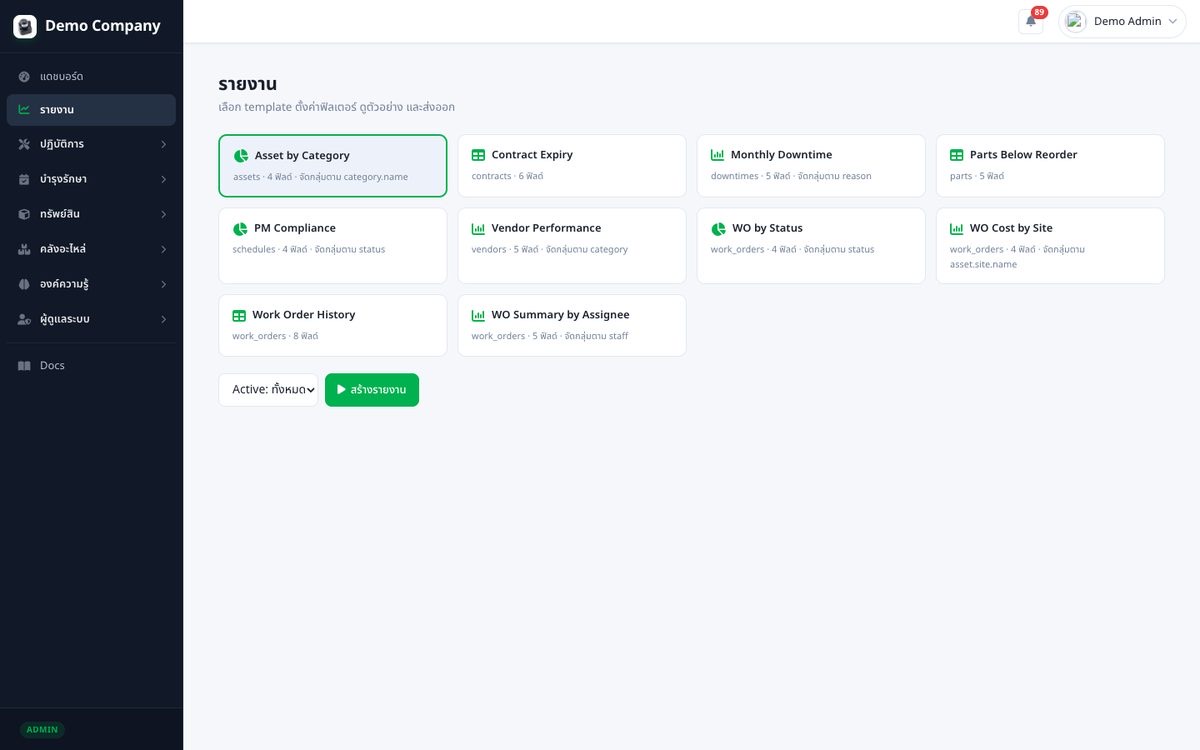The height and width of the screenshot is (750, 1200).
Task: Click the ปฏิบัติการ tools icon
Action: pyautogui.click(x=24, y=144)
